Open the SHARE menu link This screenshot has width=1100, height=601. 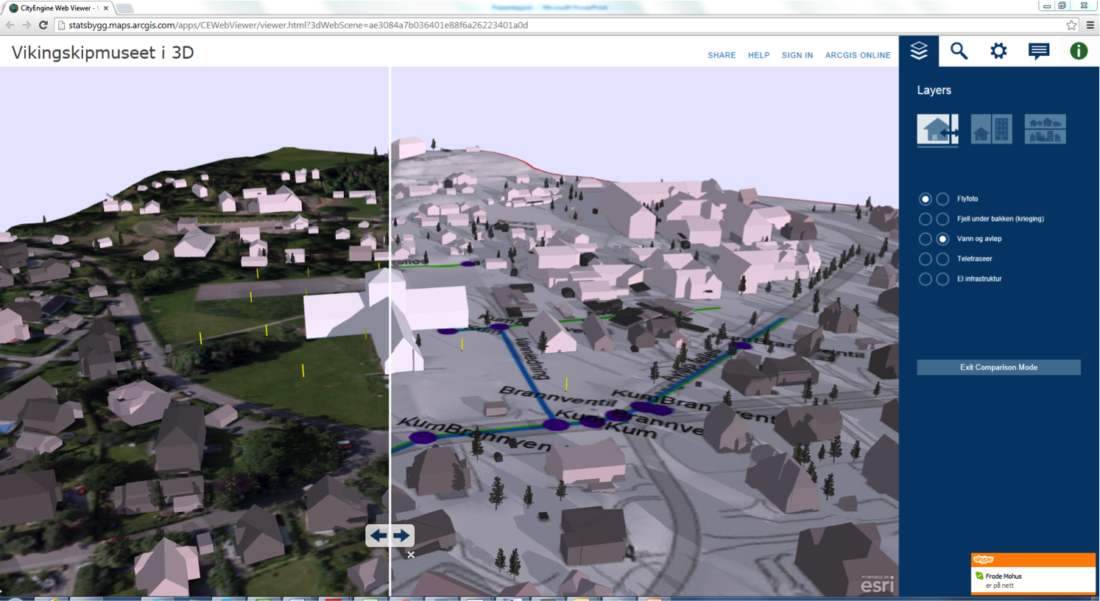pyautogui.click(x=721, y=55)
